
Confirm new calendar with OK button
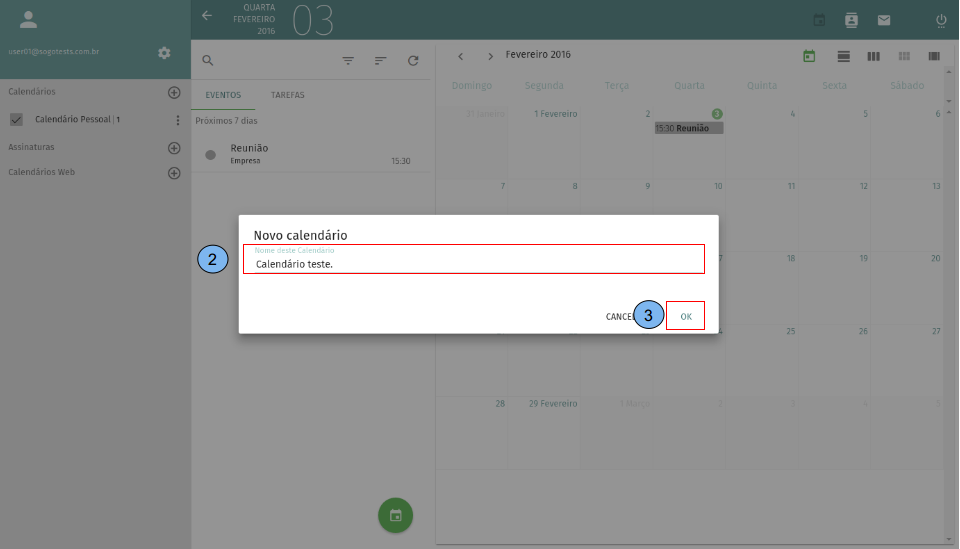[686, 316]
